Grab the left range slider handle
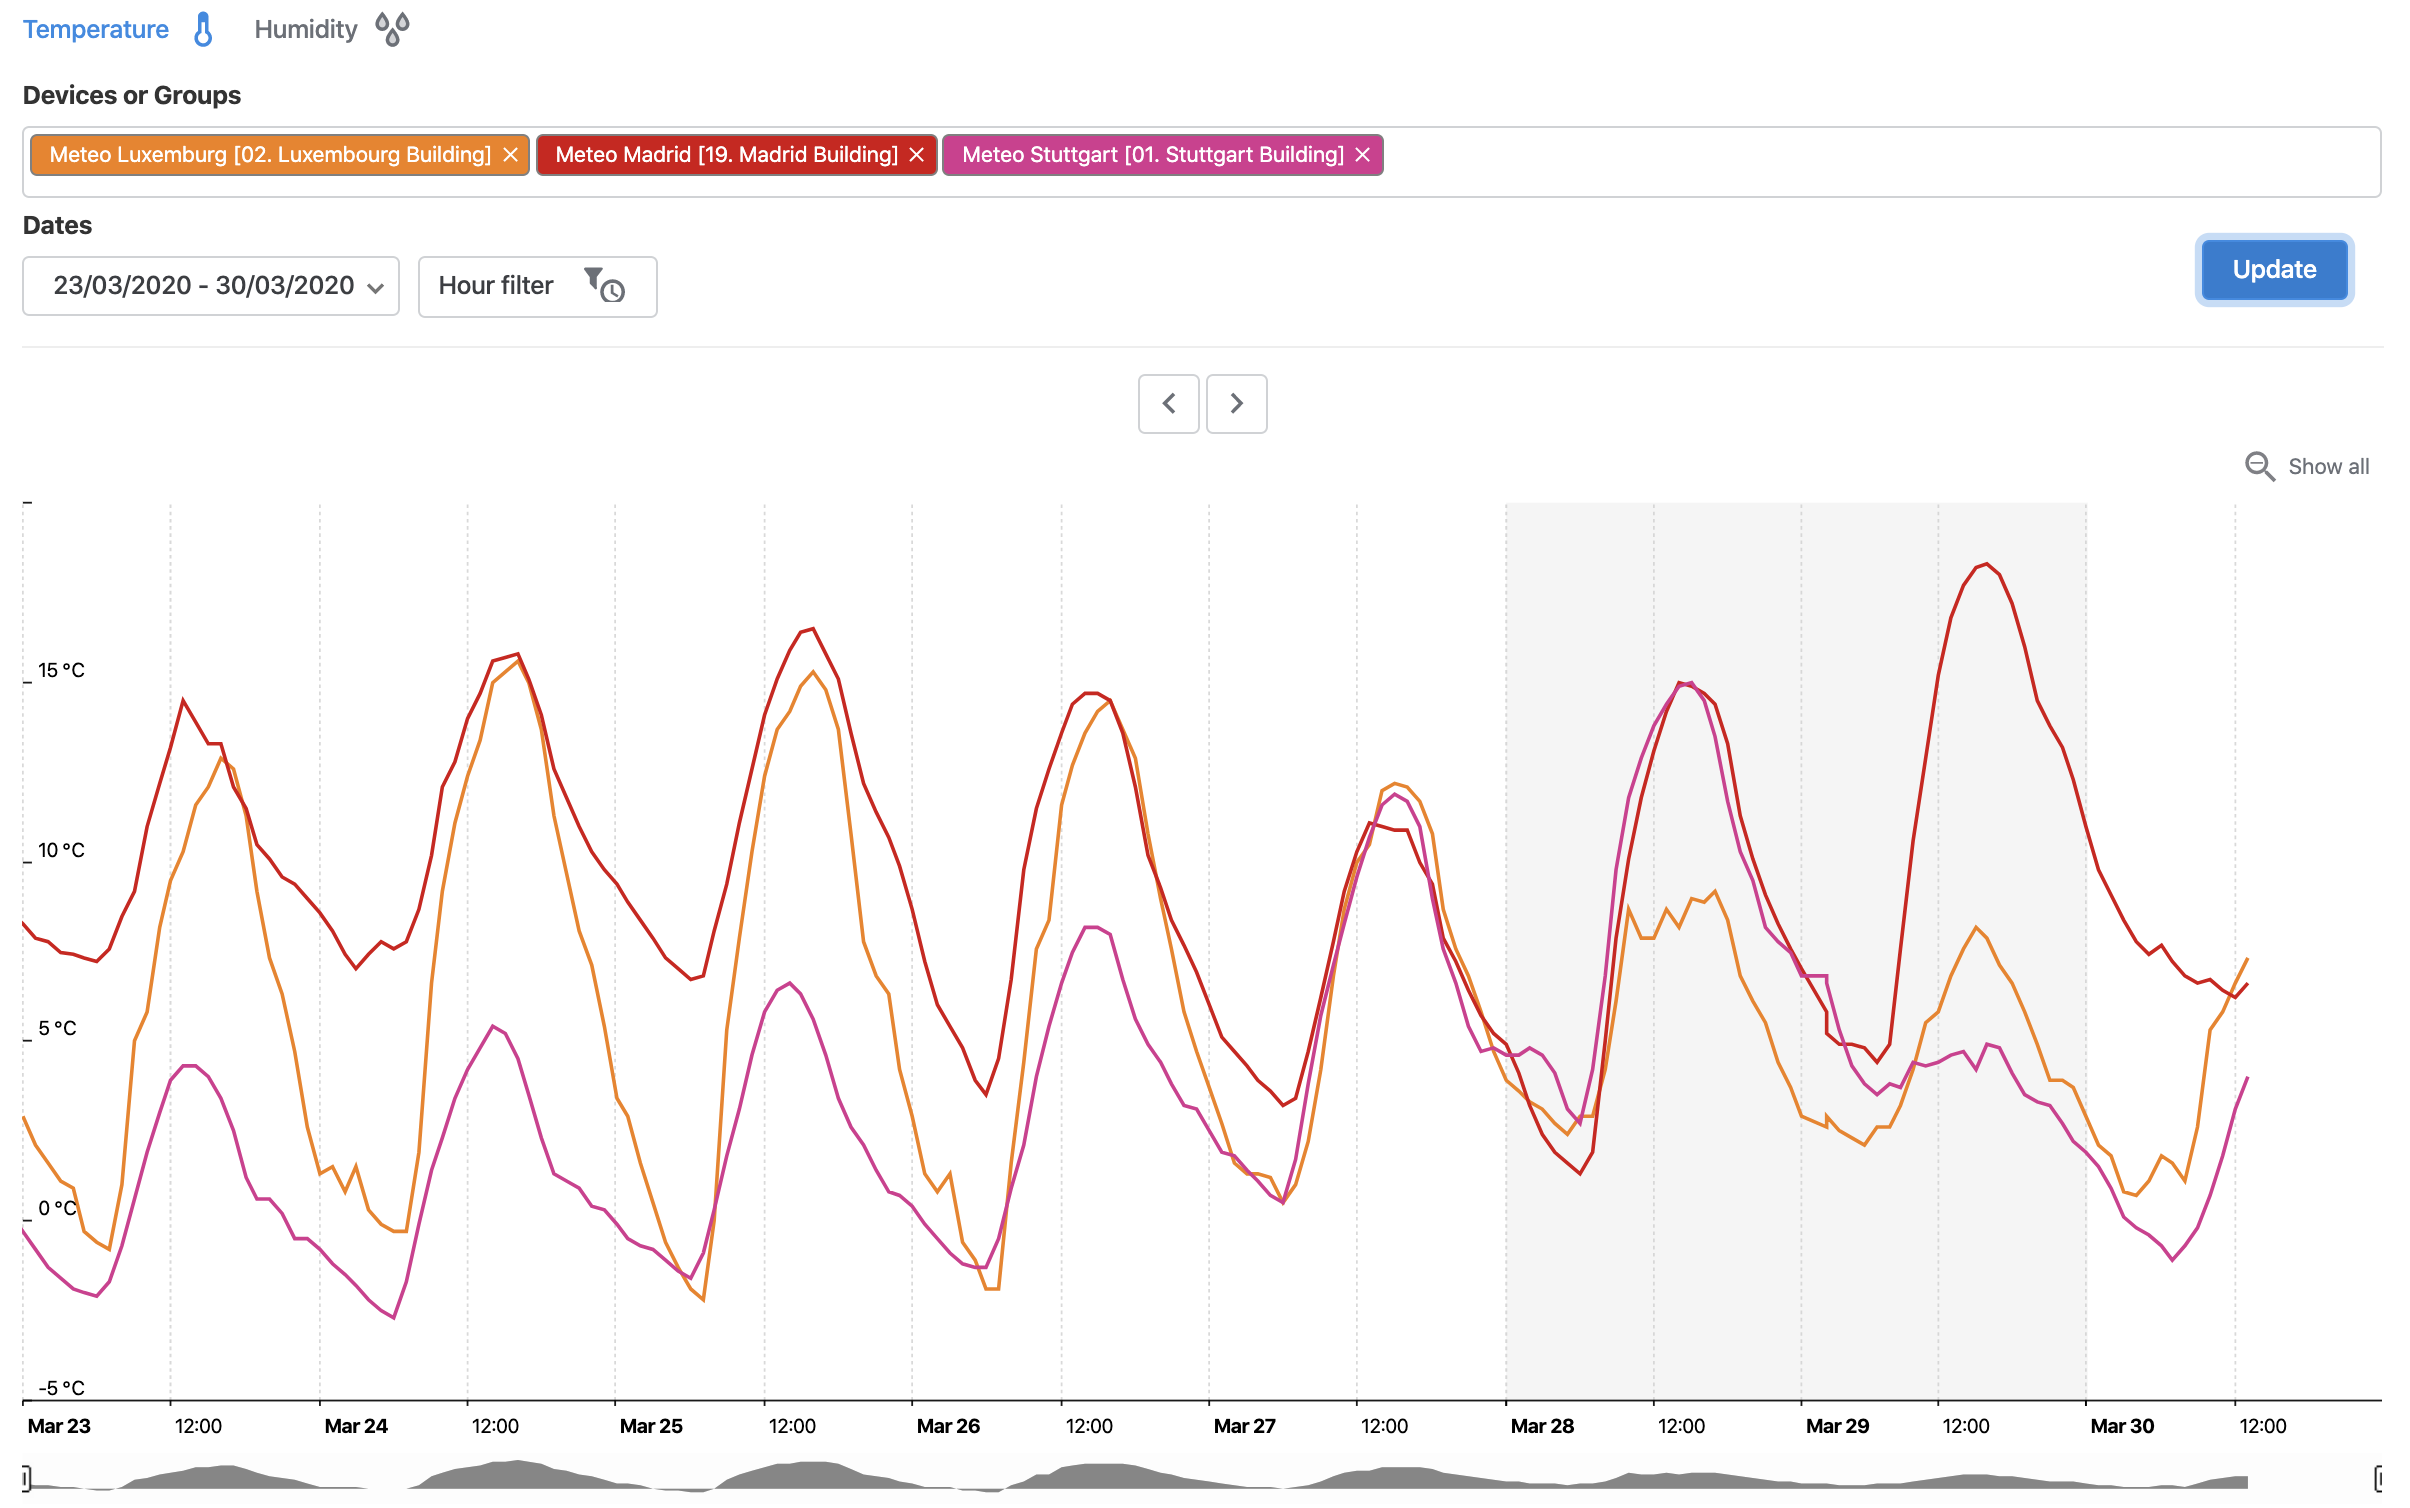 26,1477
